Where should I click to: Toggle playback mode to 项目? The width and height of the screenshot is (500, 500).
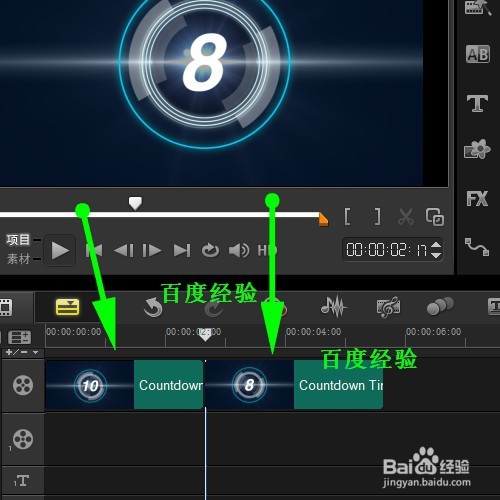(18, 240)
